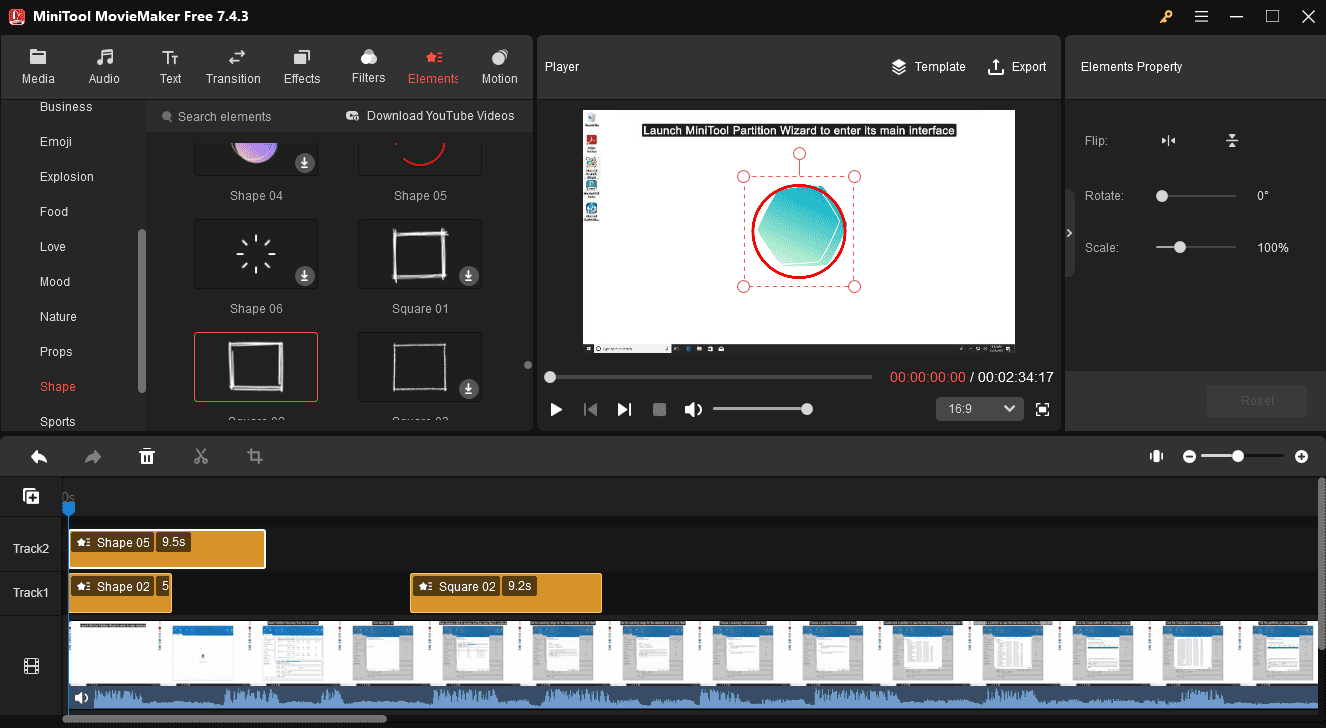Zoom in the timeline
Image resolution: width=1326 pixels, height=728 pixels.
[x=1301, y=456]
